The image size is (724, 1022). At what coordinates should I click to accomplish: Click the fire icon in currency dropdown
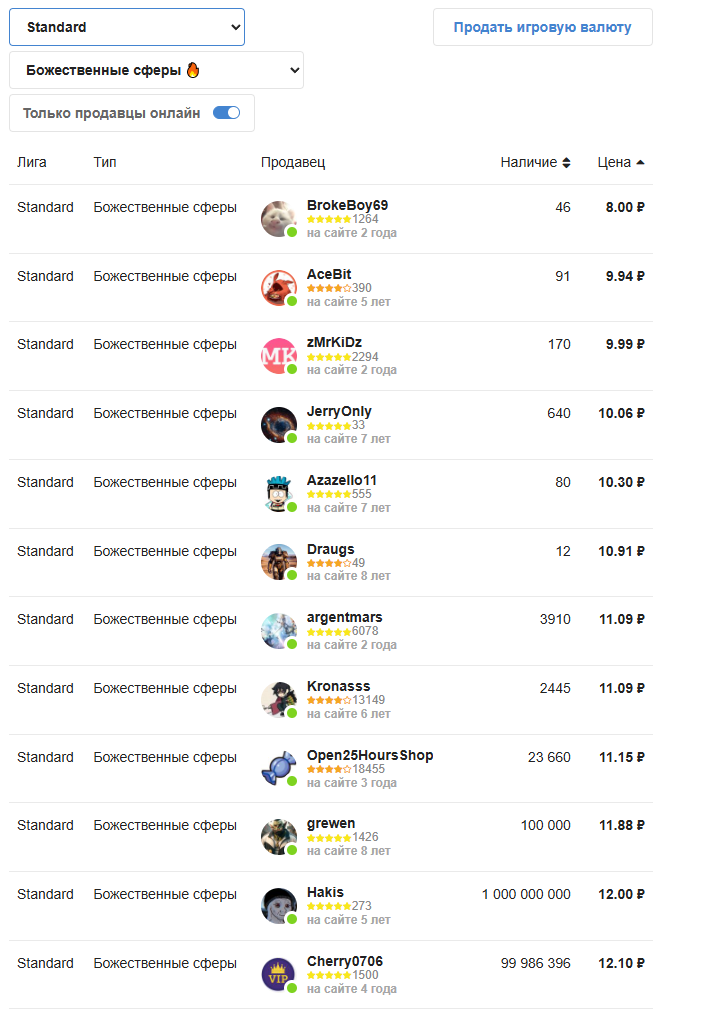[193, 70]
